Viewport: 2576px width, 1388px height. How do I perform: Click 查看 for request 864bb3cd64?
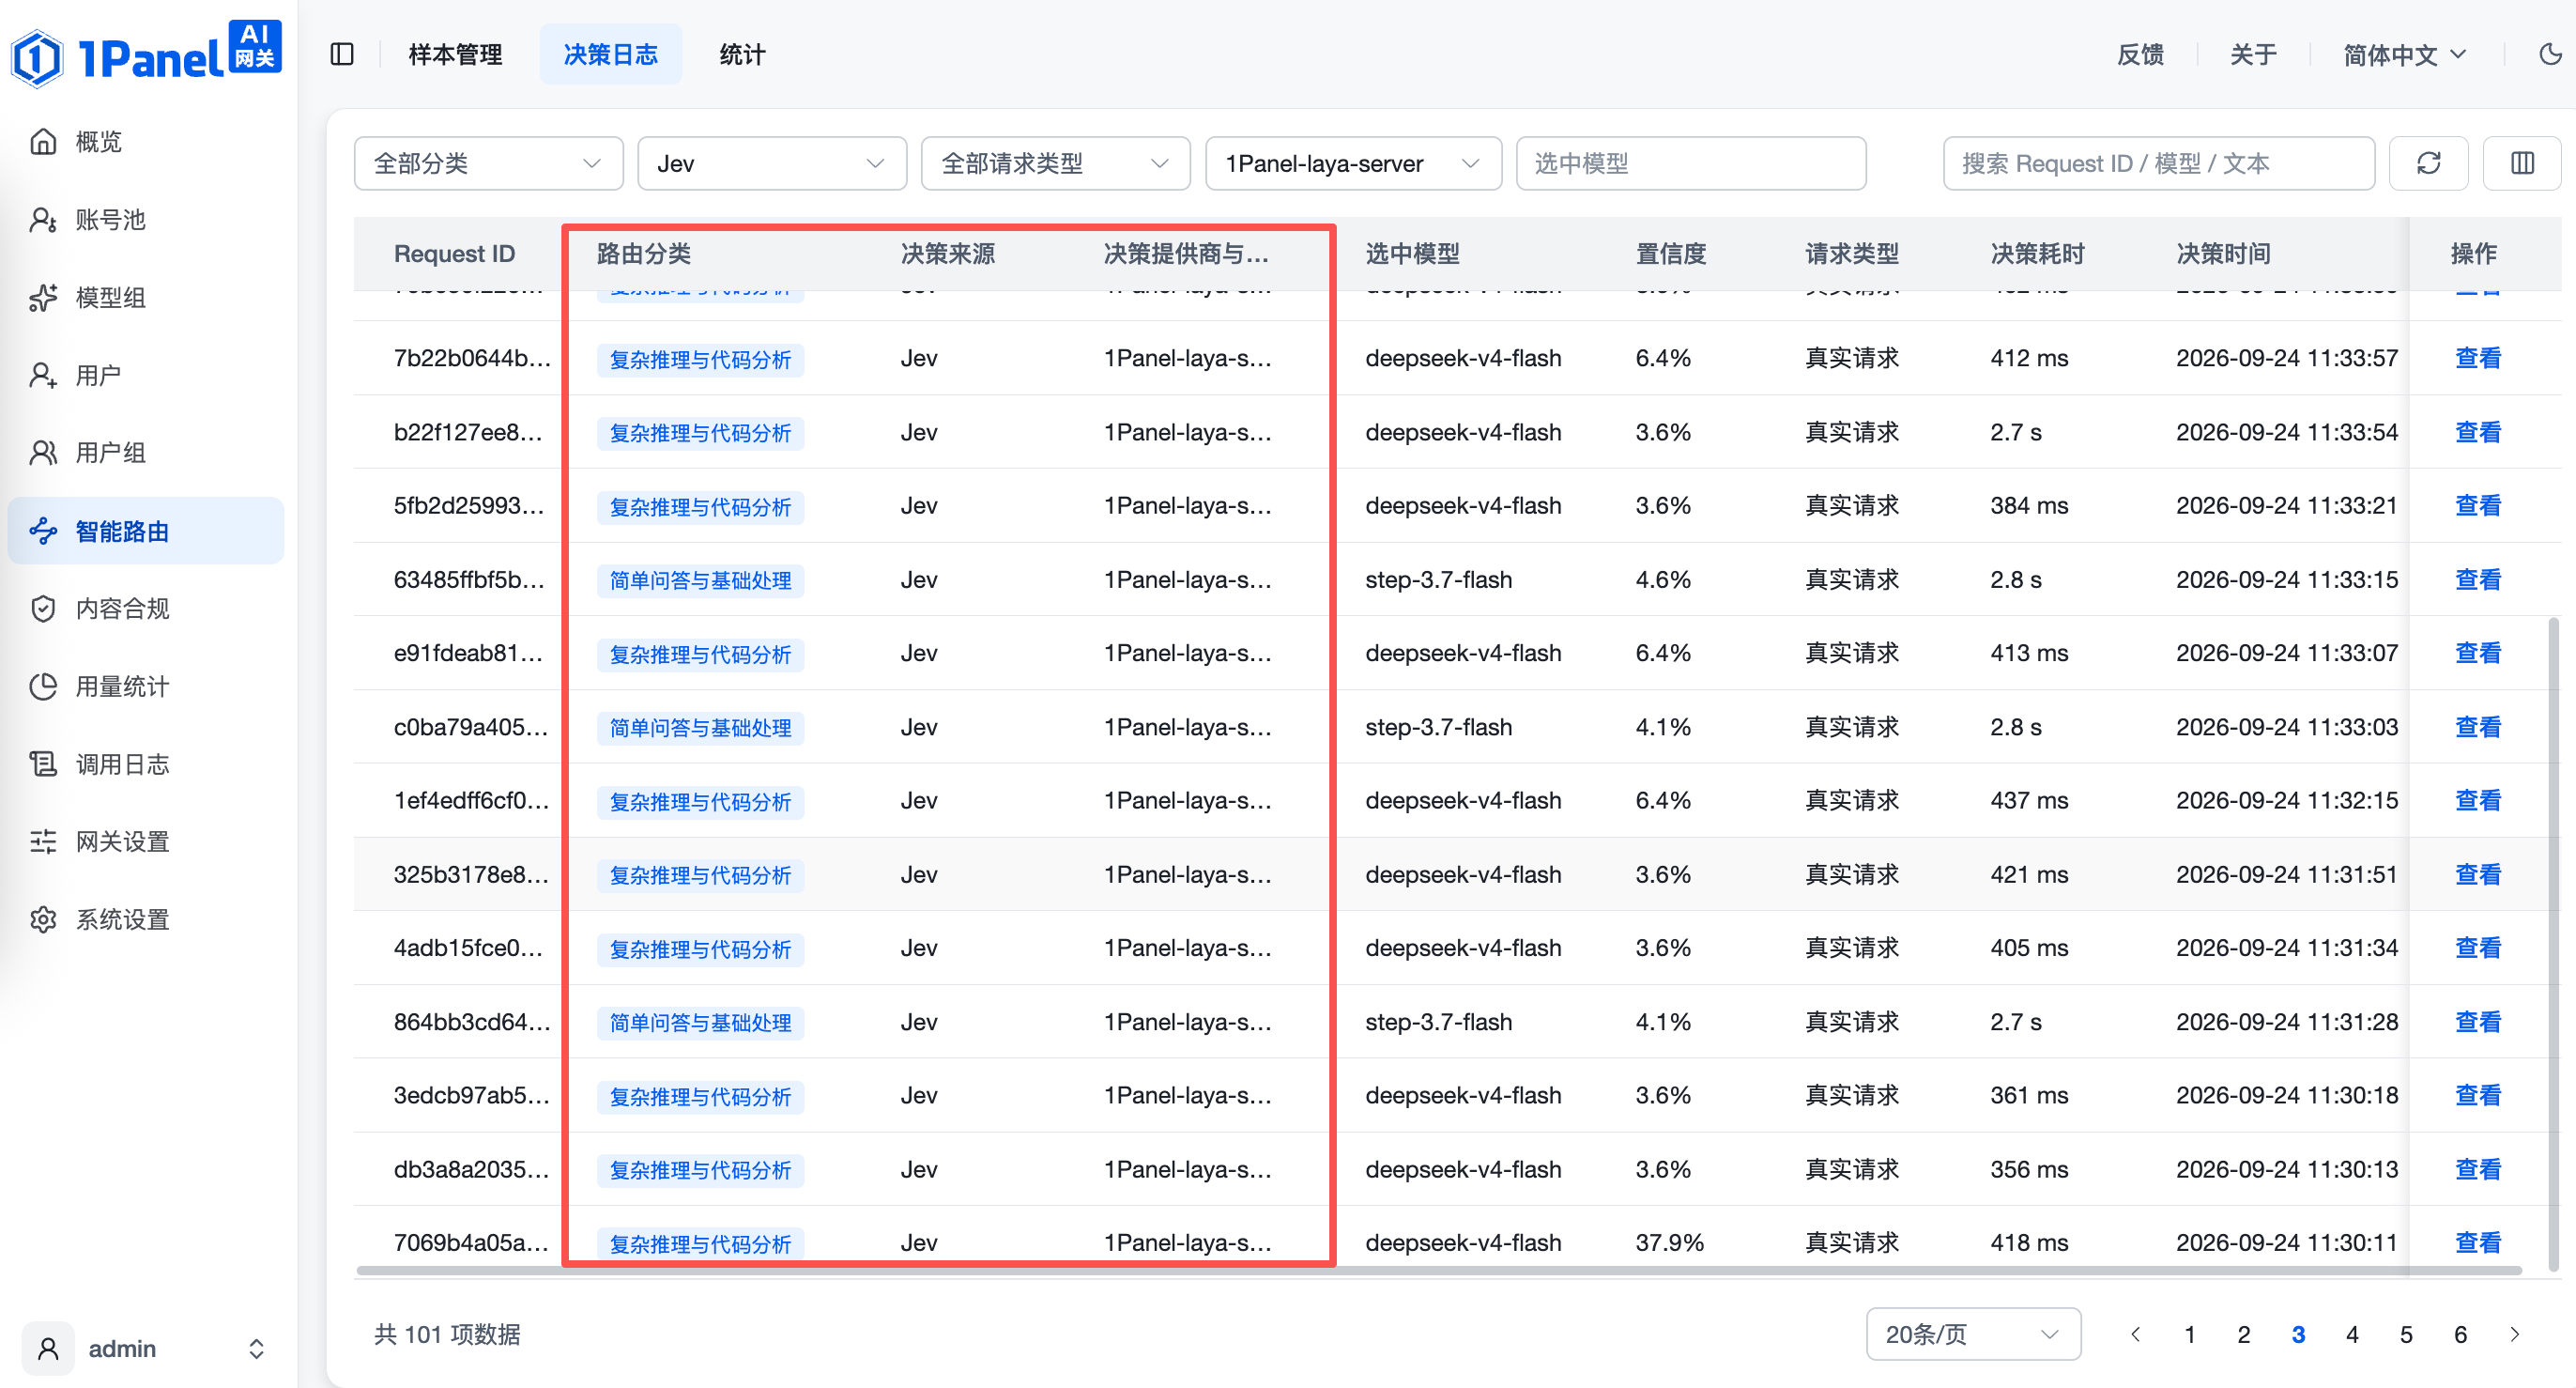[2478, 1021]
